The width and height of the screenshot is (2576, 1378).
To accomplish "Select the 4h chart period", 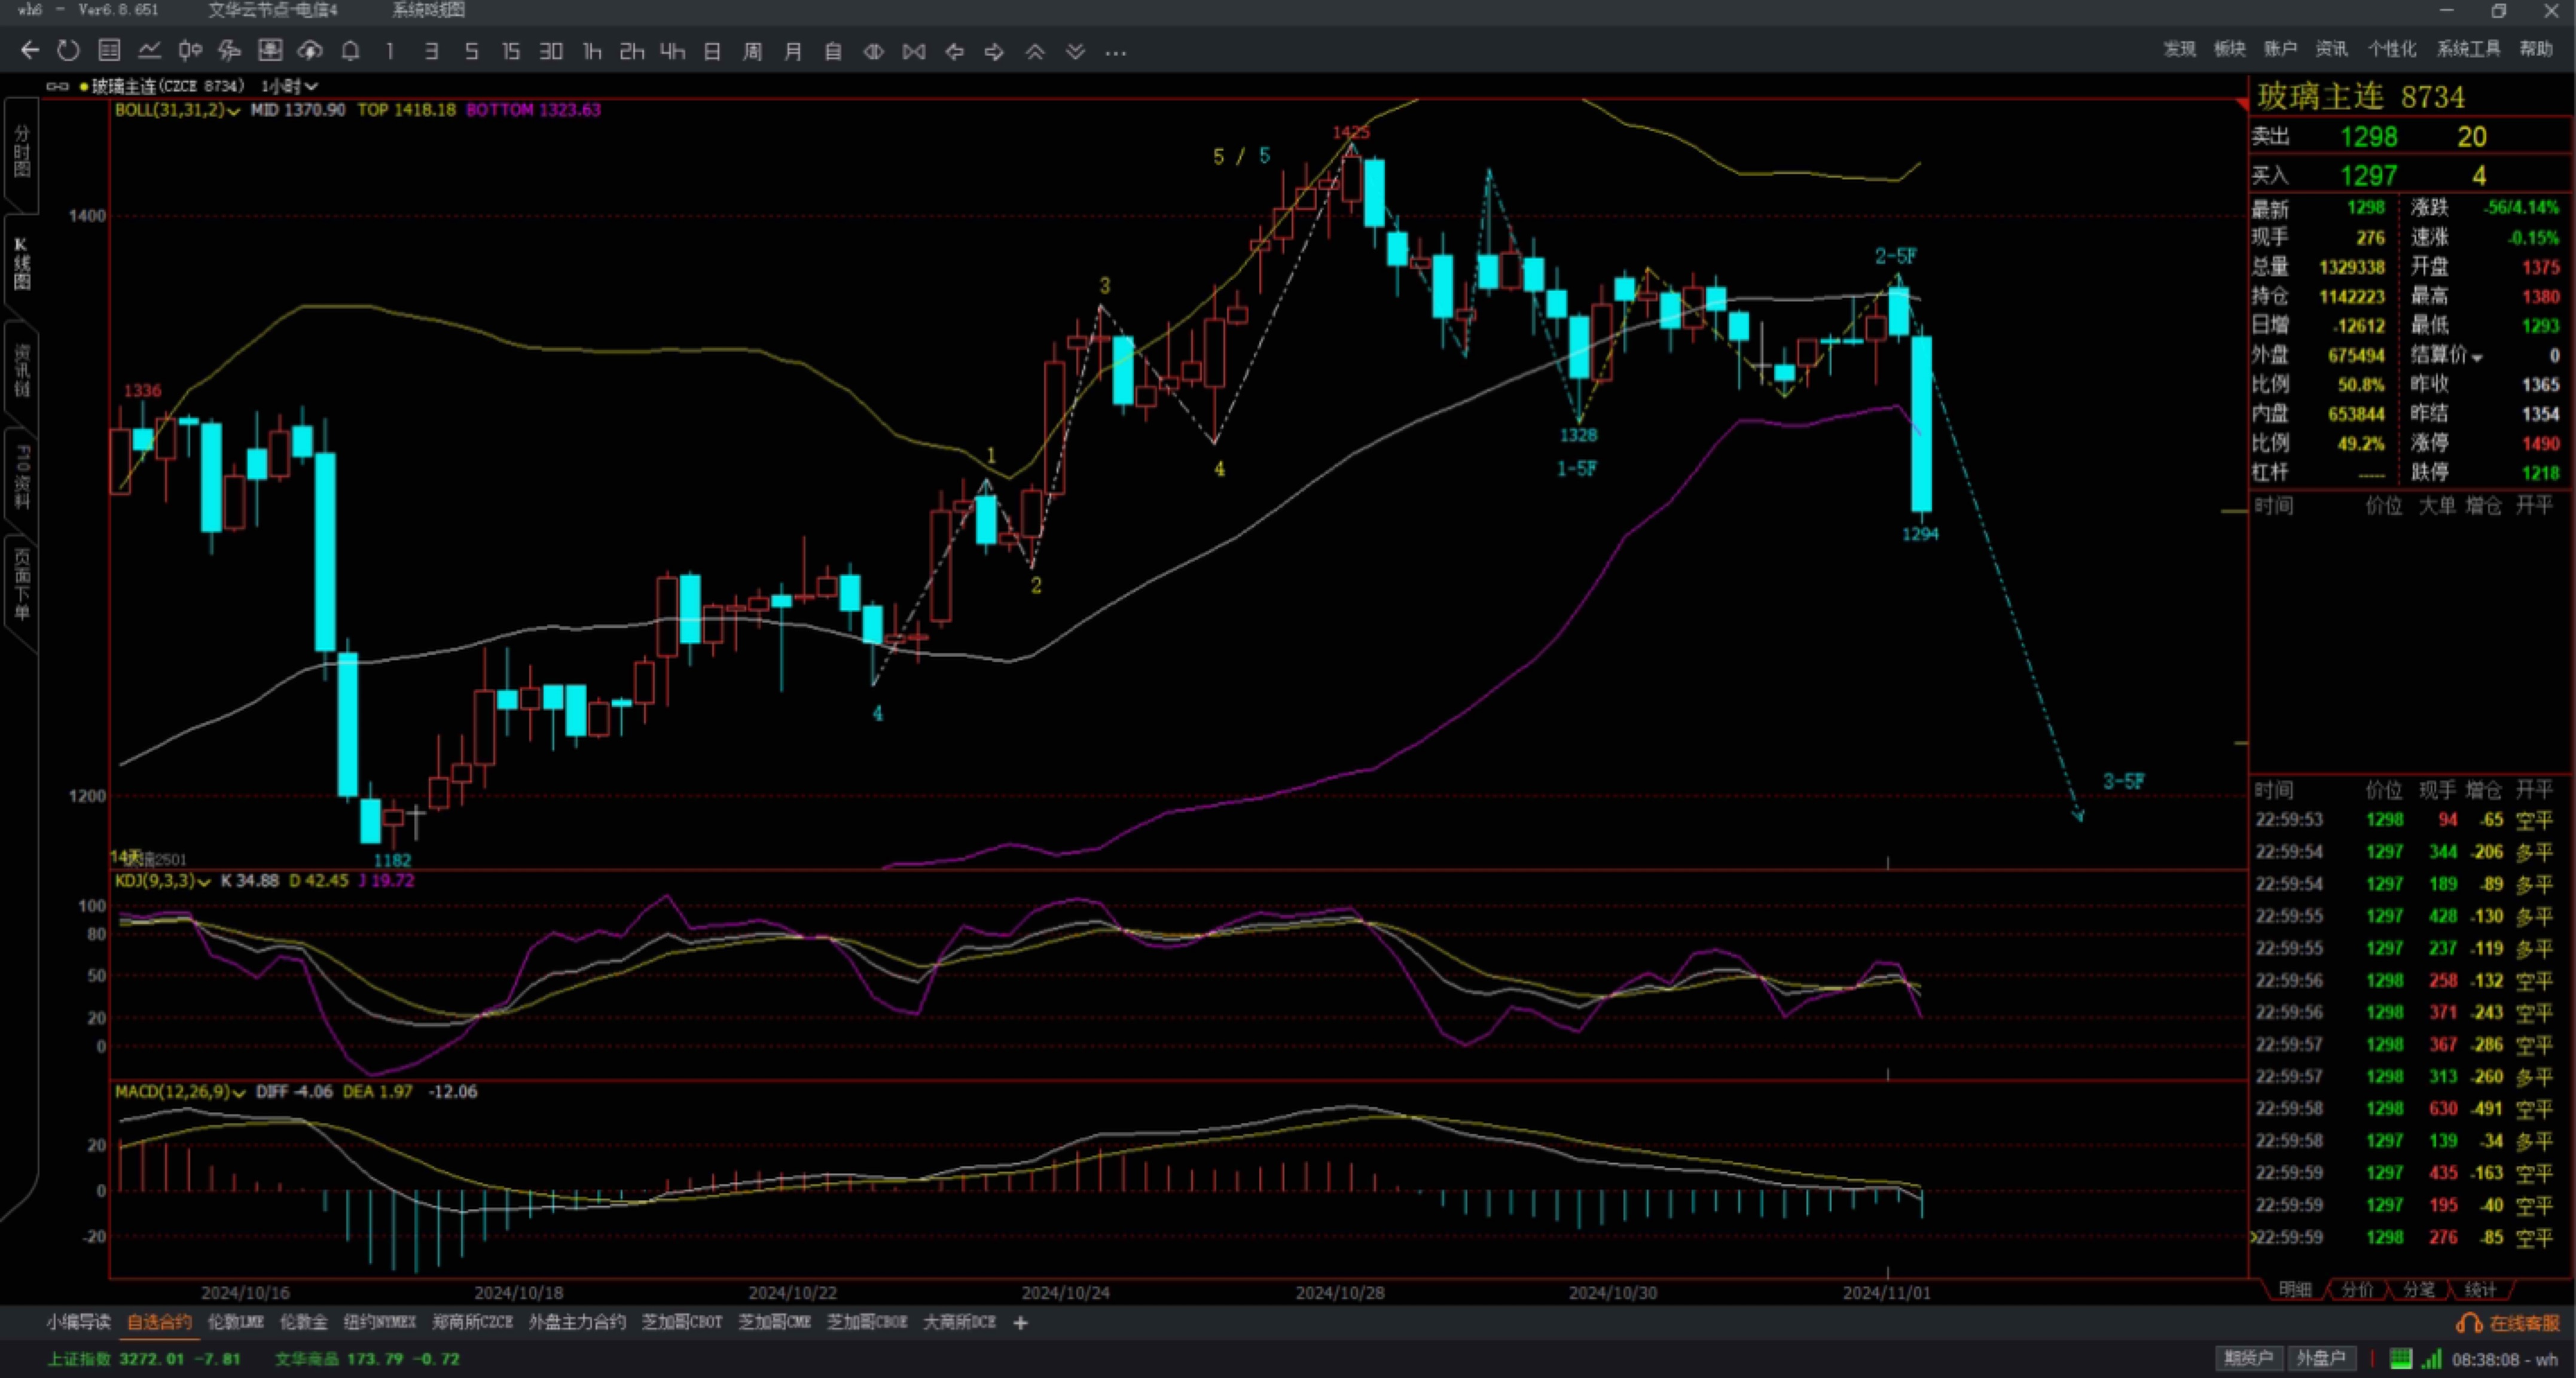I will point(672,51).
